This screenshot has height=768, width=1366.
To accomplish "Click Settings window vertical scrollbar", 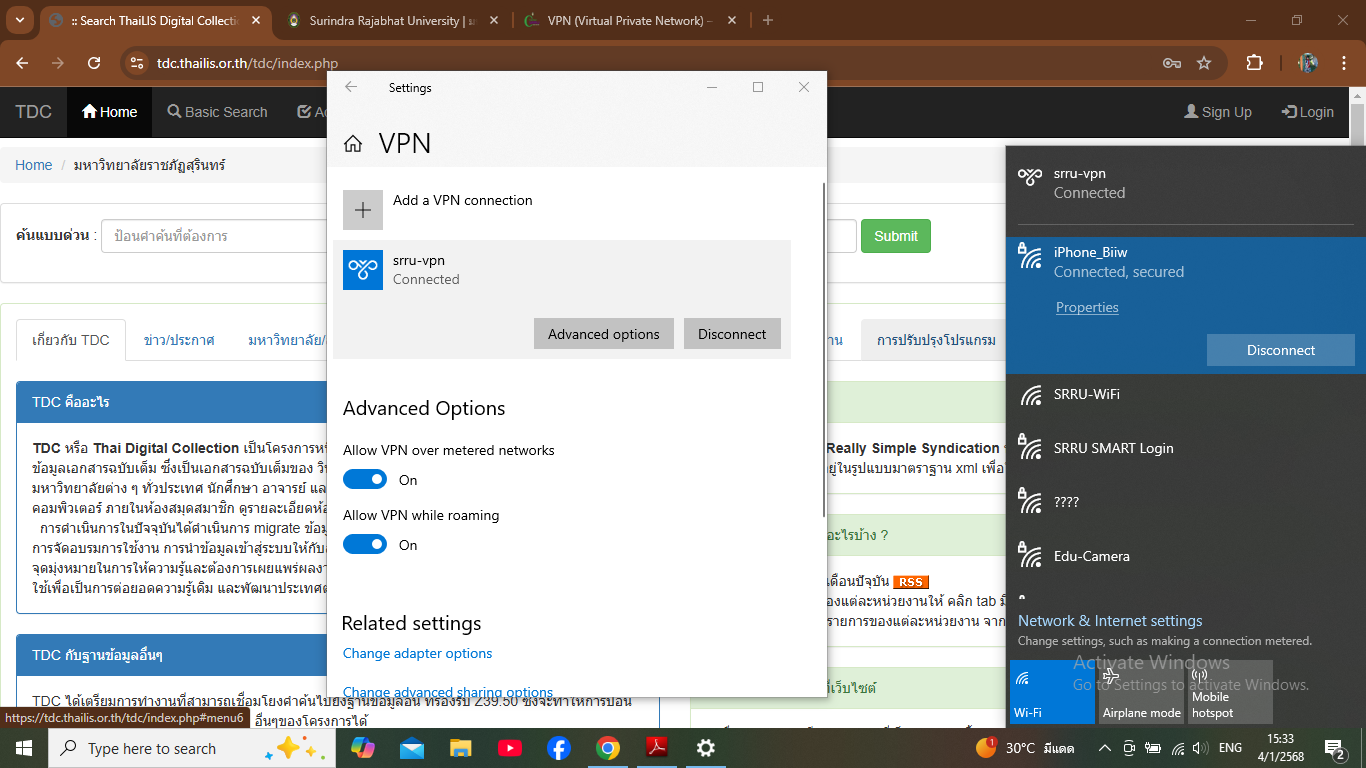I will 824,350.
